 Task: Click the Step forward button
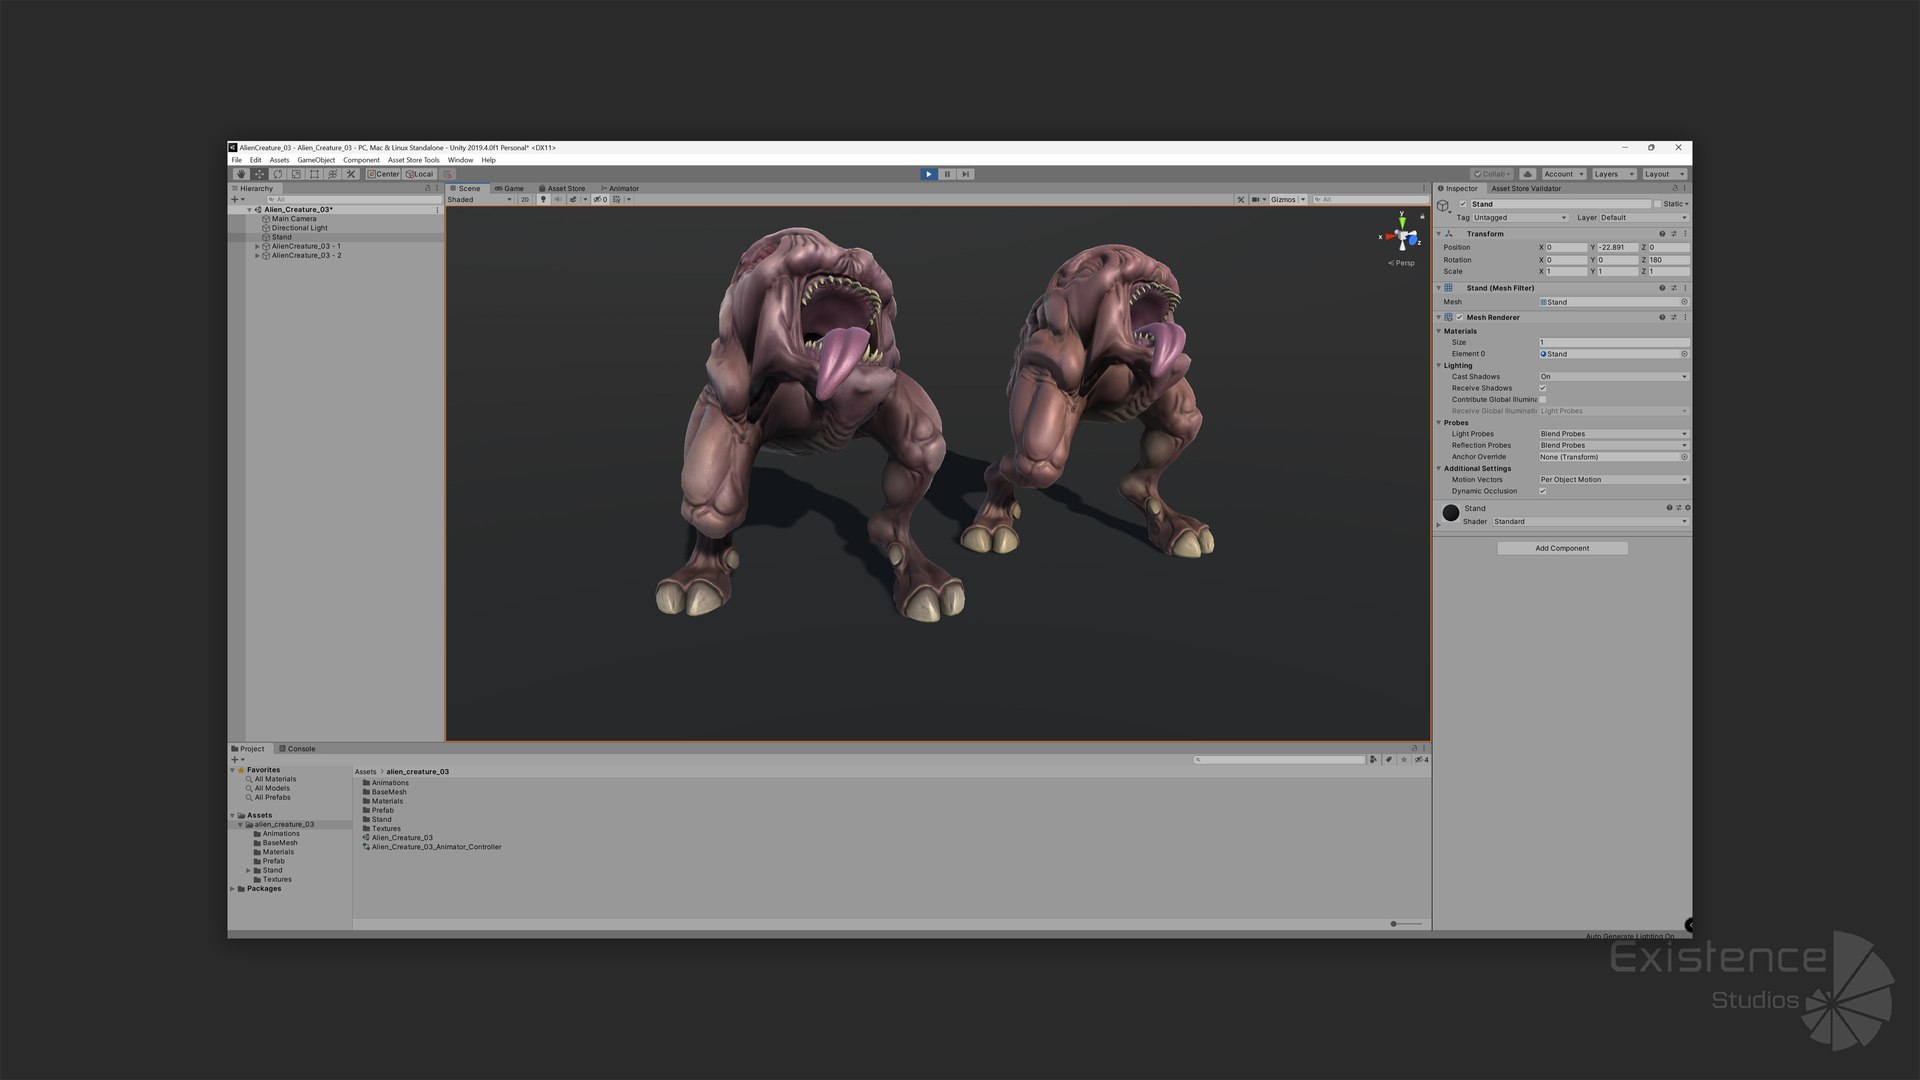tap(966, 174)
